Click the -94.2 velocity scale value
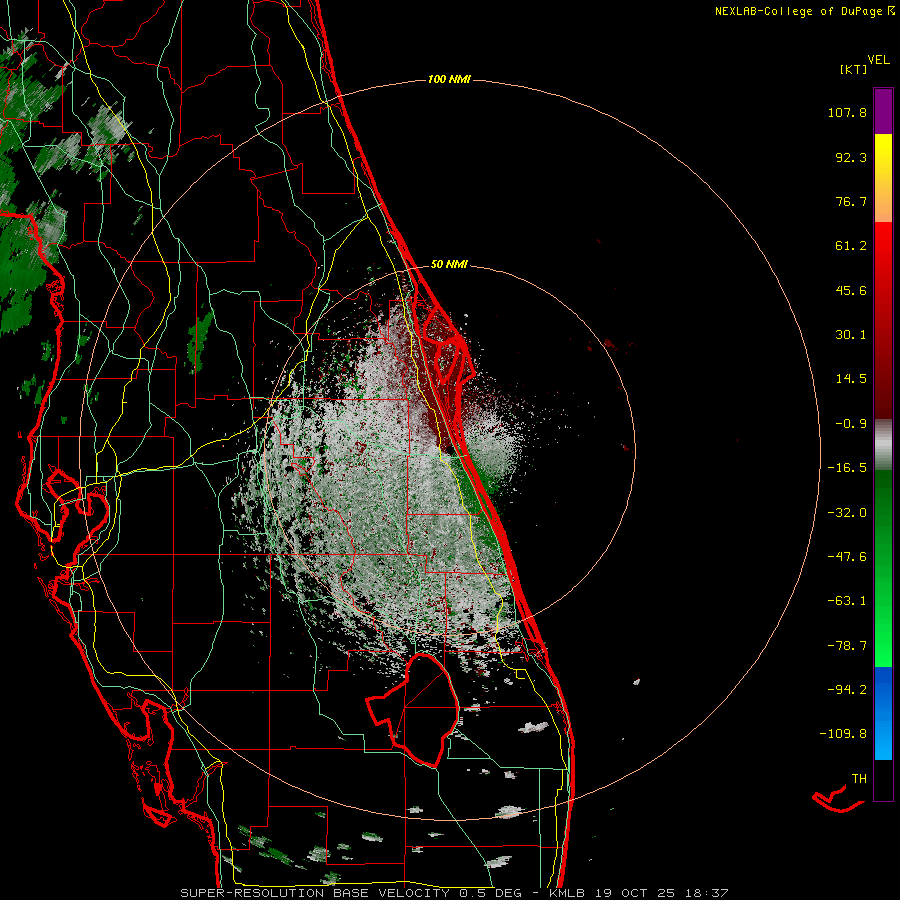Image resolution: width=900 pixels, height=900 pixels. (847, 689)
